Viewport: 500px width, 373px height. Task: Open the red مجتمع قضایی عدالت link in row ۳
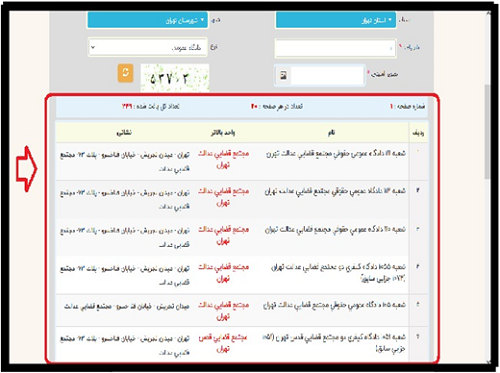pos(223,235)
